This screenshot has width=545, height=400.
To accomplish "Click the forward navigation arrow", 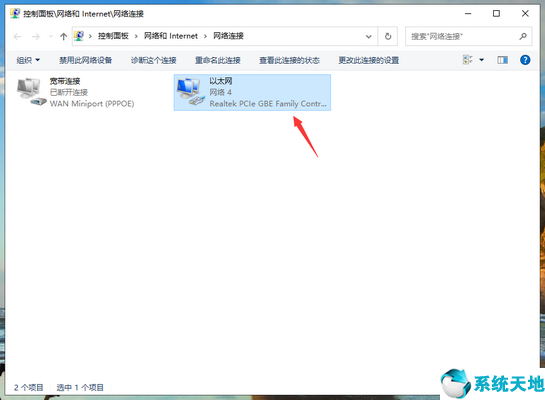I will coord(35,36).
